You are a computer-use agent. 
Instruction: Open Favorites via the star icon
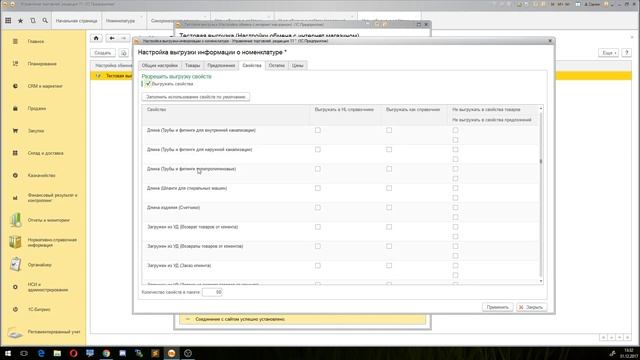[x=20, y=20]
